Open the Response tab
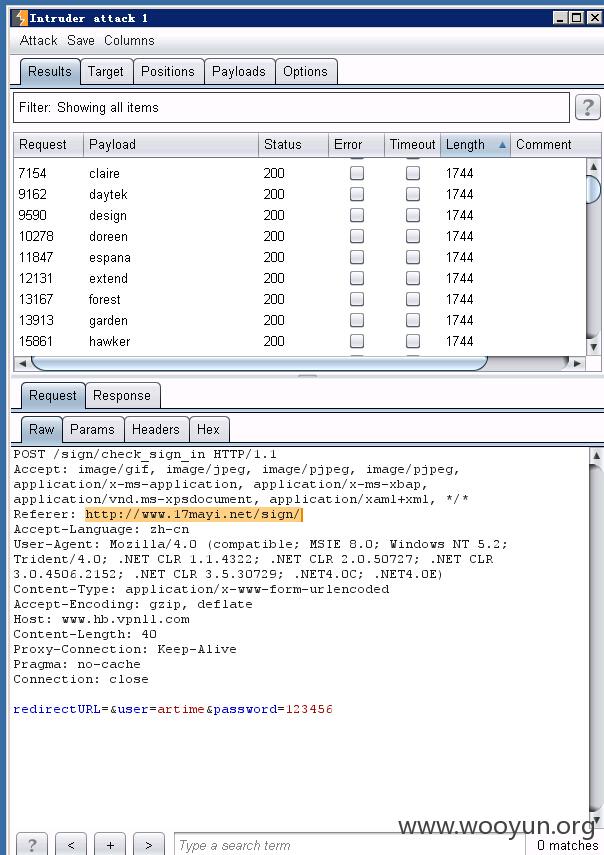The height and width of the screenshot is (855, 604). click(122, 395)
